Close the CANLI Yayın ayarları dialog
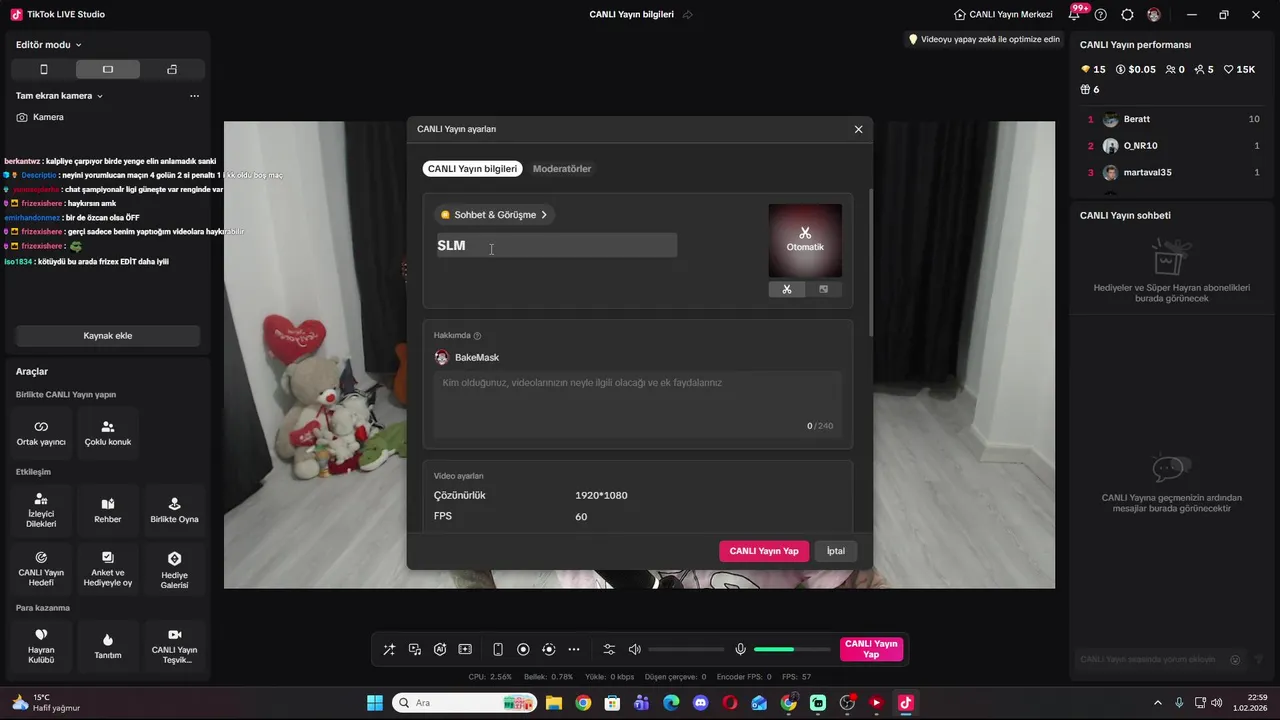This screenshot has height=720, width=1280. (x=858, y=129)
